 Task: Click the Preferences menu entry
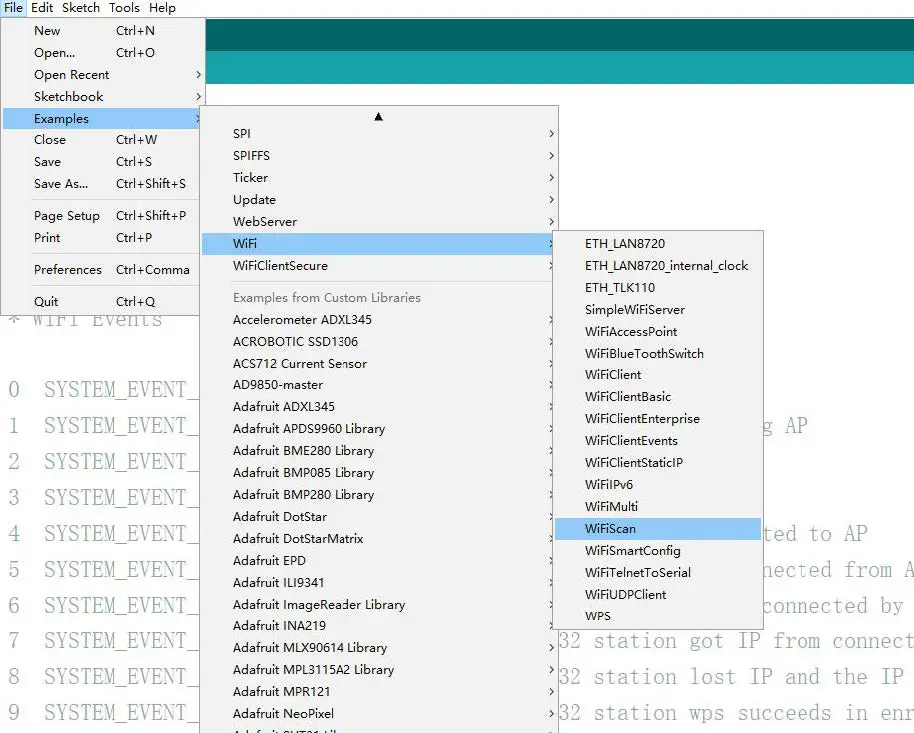click(67, 269)
